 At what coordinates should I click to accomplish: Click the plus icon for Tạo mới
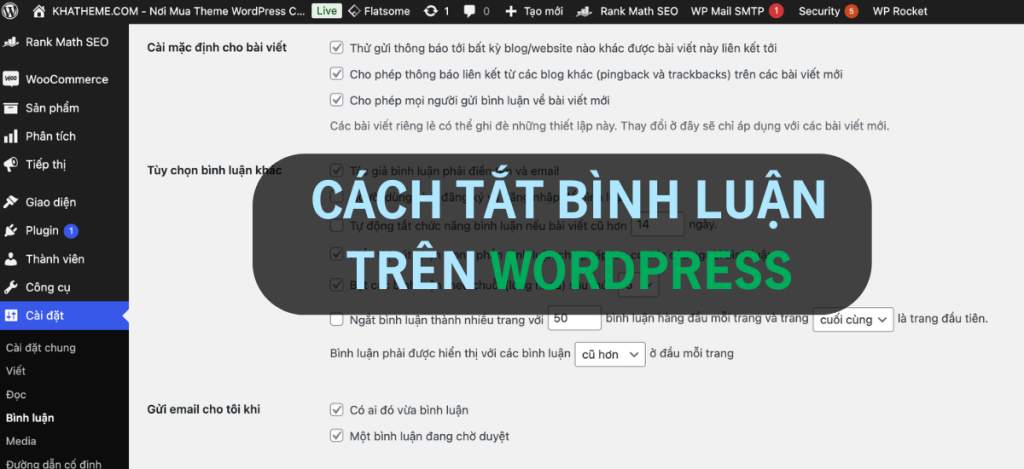[511, 11]
